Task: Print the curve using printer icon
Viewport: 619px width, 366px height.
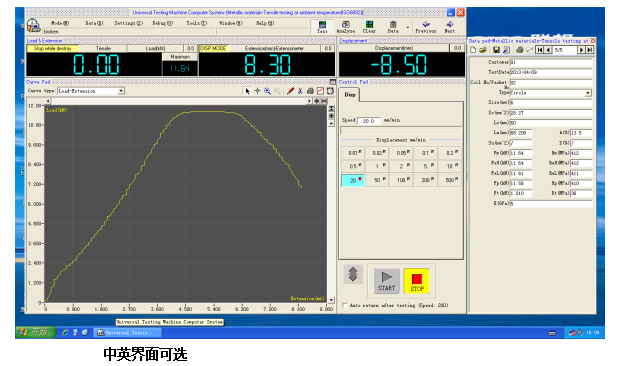Action: click(310, 91)
